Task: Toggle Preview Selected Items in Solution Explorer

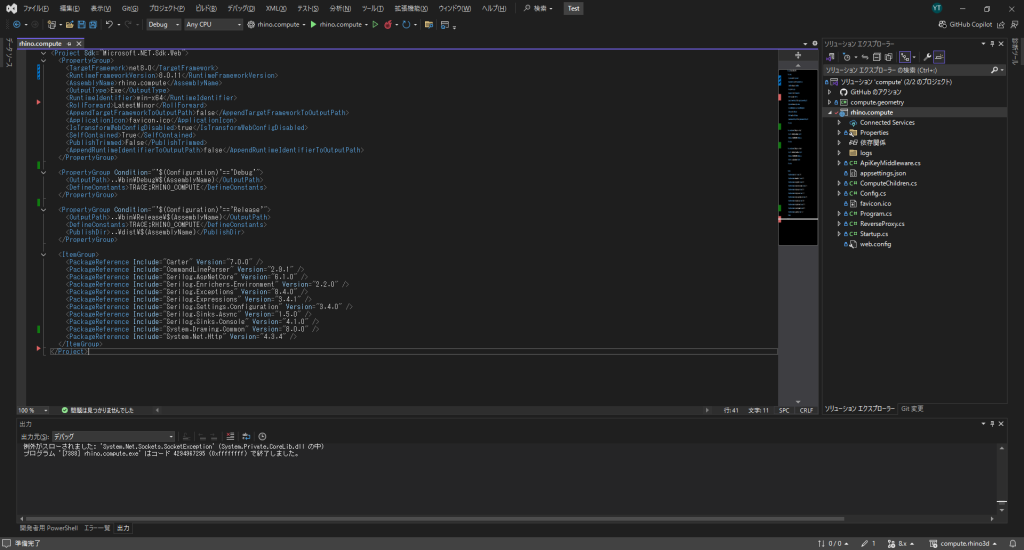Action: click(x=939, y=57)
